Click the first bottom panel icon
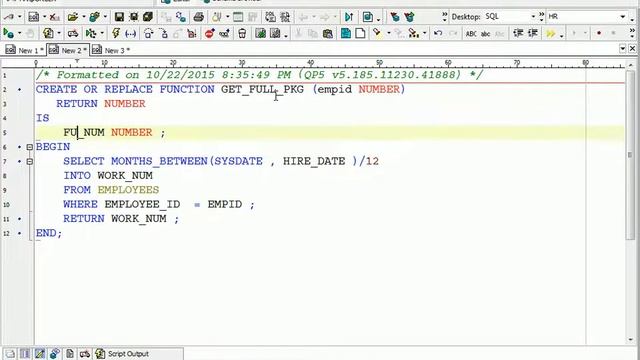Screen dimensions: 640x360 10,354
